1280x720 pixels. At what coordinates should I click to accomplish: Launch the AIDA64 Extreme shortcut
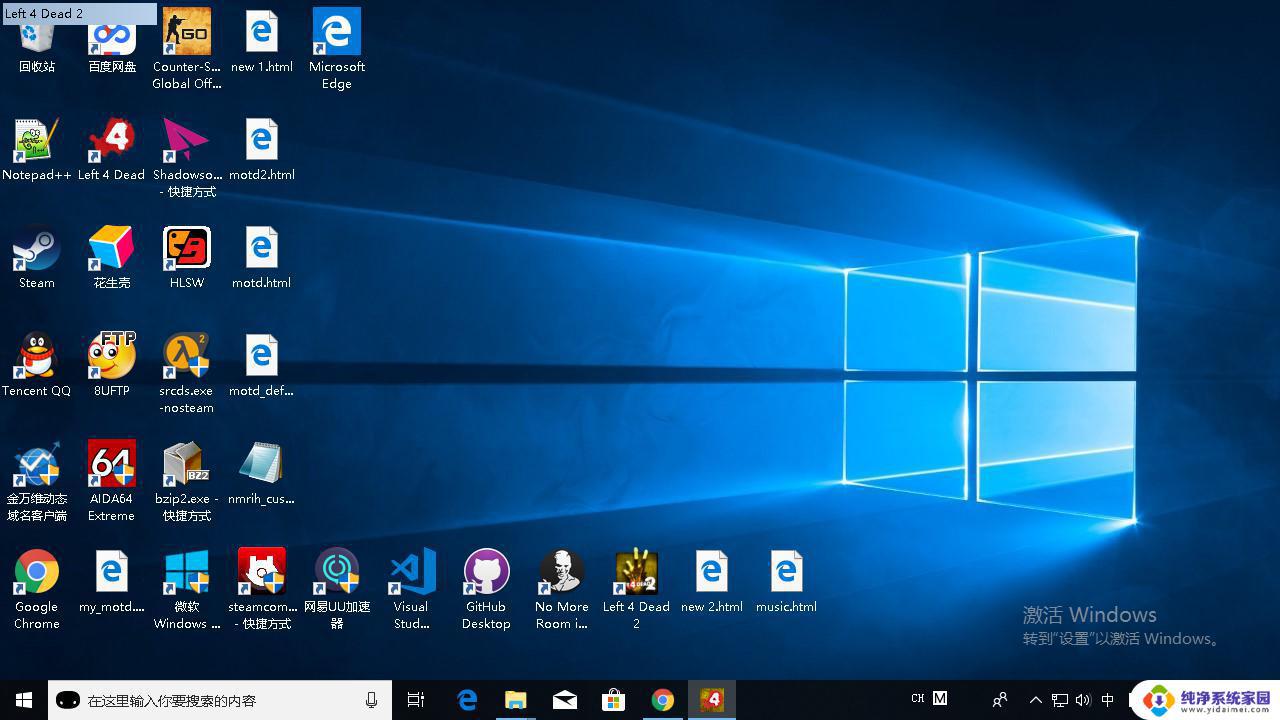(x=112, y=481)
